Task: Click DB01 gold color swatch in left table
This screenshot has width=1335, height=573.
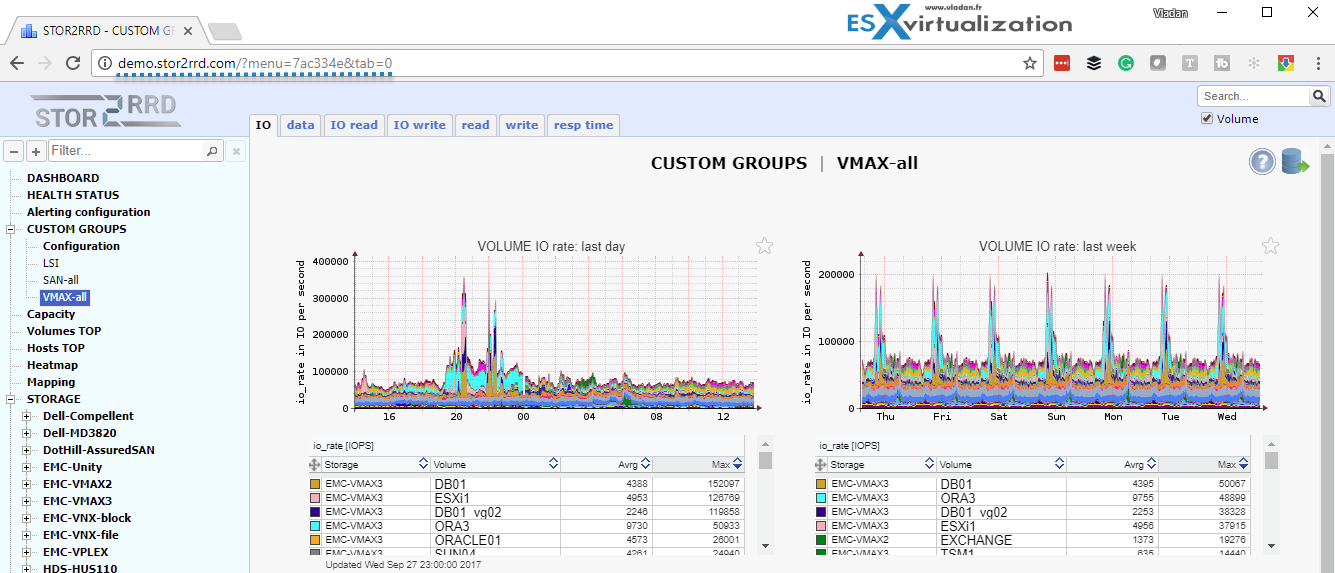Action: tap(316, 484)
